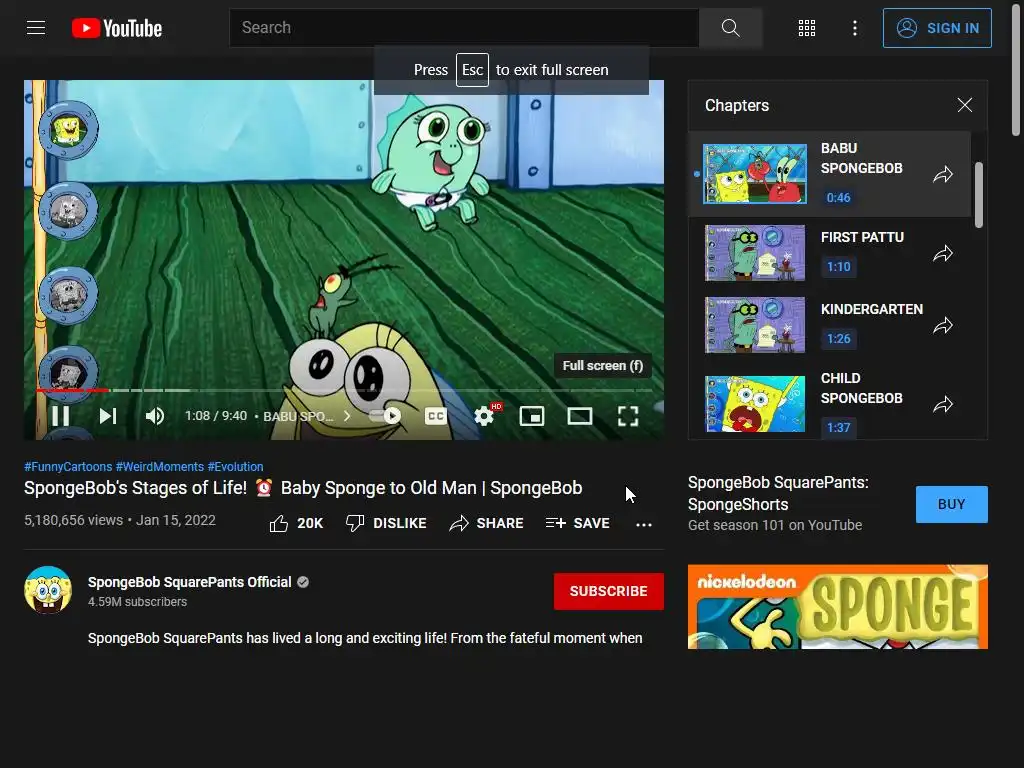Expand chapter title BABU SPO in player
This screenshot has width=1024, height=768.
(x=306, y=416)
